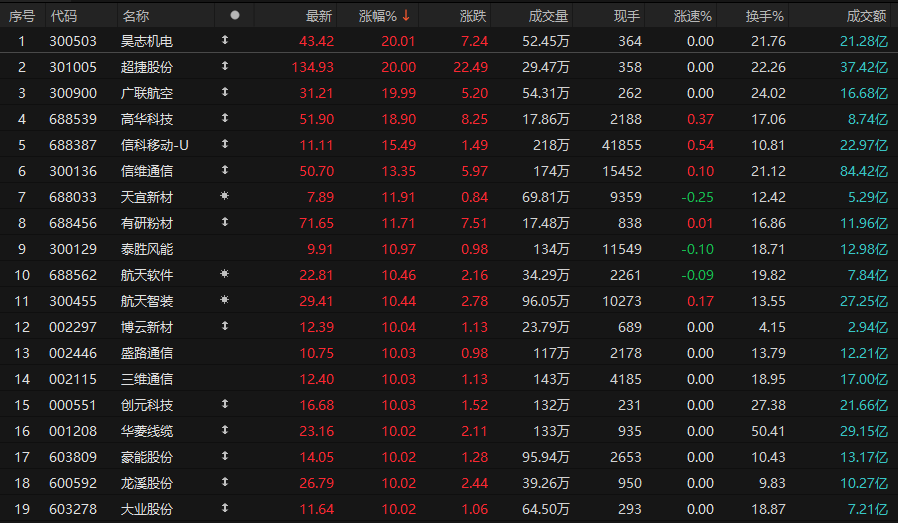The image size is (898, 523).
Task: Sort by 序号 column header
Action: [22, 16]
